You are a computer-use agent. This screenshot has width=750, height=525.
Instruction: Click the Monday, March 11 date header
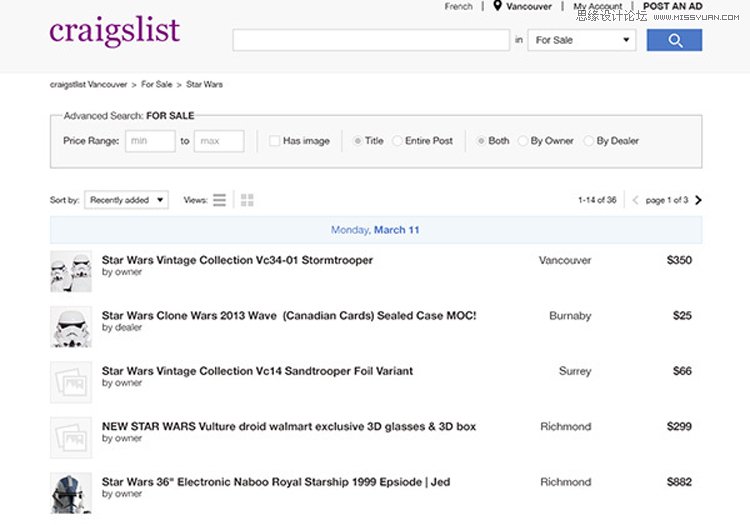click(x=375, y=230)
